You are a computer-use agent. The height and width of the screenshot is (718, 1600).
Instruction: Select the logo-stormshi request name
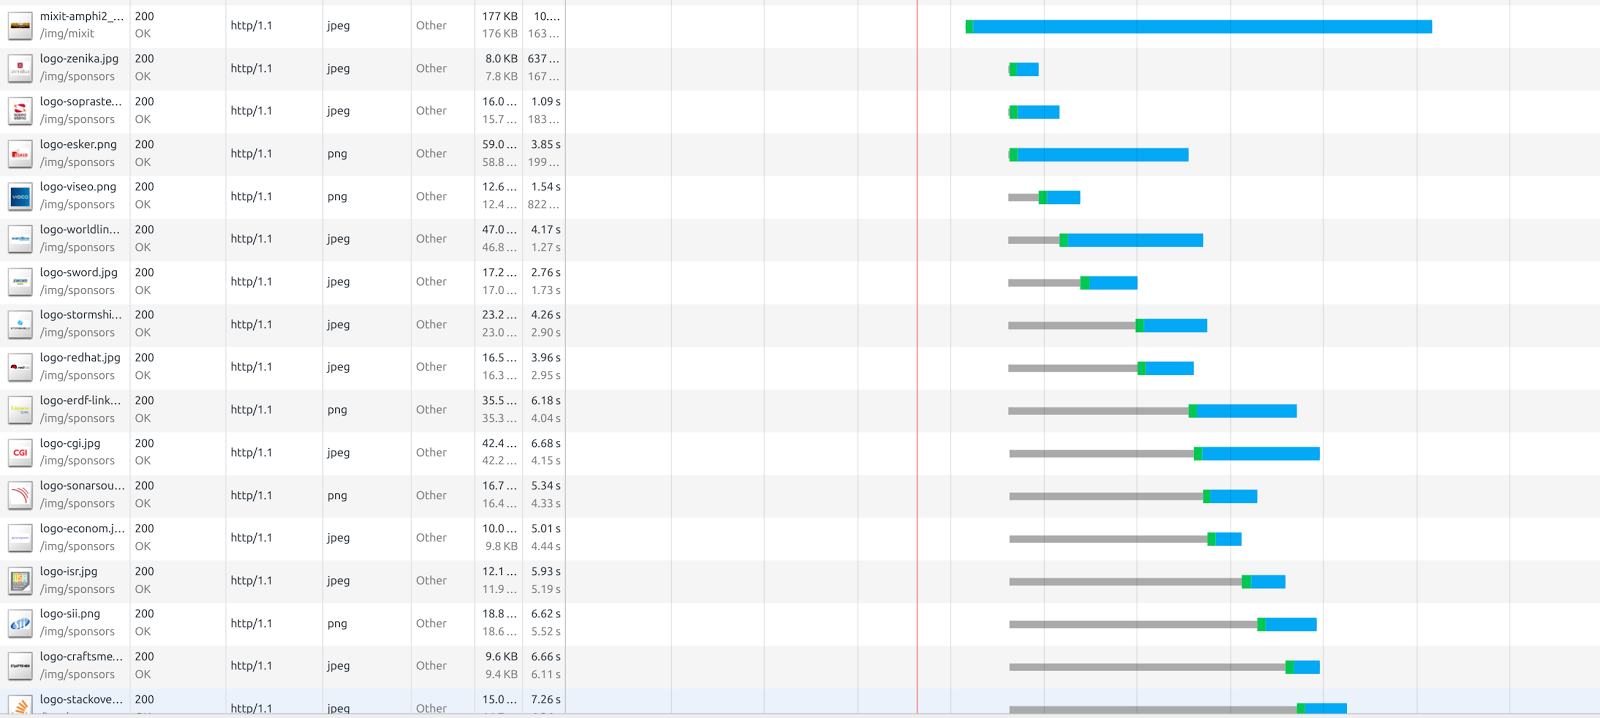click(x=81, y=315)
